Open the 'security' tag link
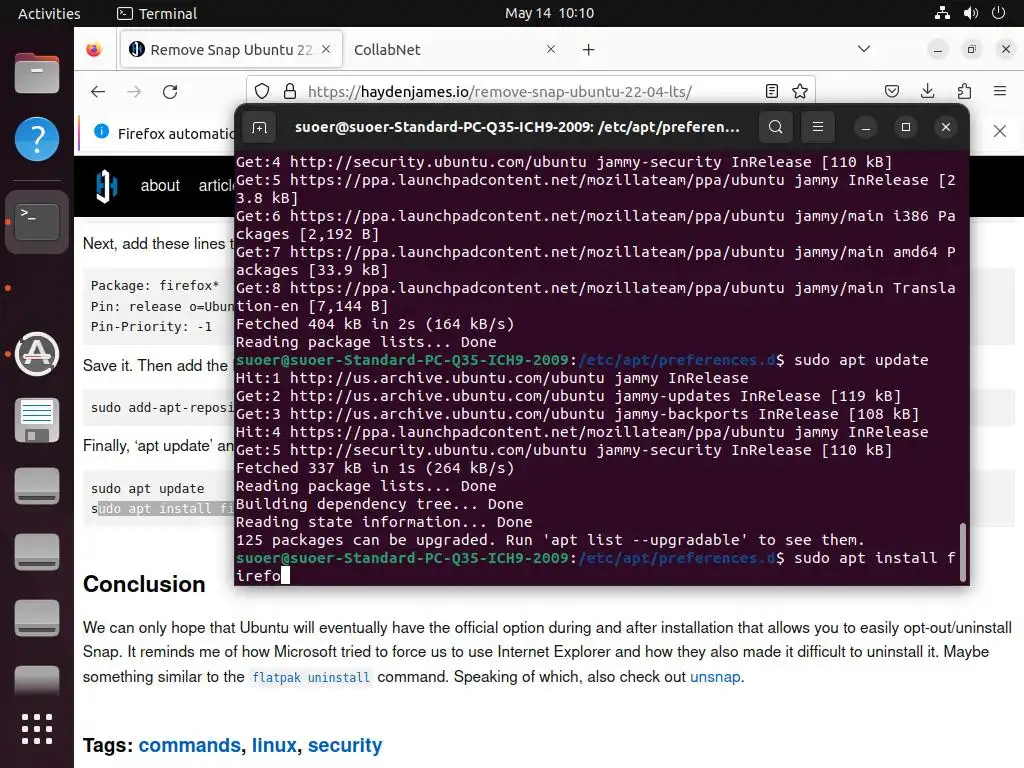Image resolution: width=1024 pixels, height=768 pixels. pyautogui.click(x=345, y=745)
